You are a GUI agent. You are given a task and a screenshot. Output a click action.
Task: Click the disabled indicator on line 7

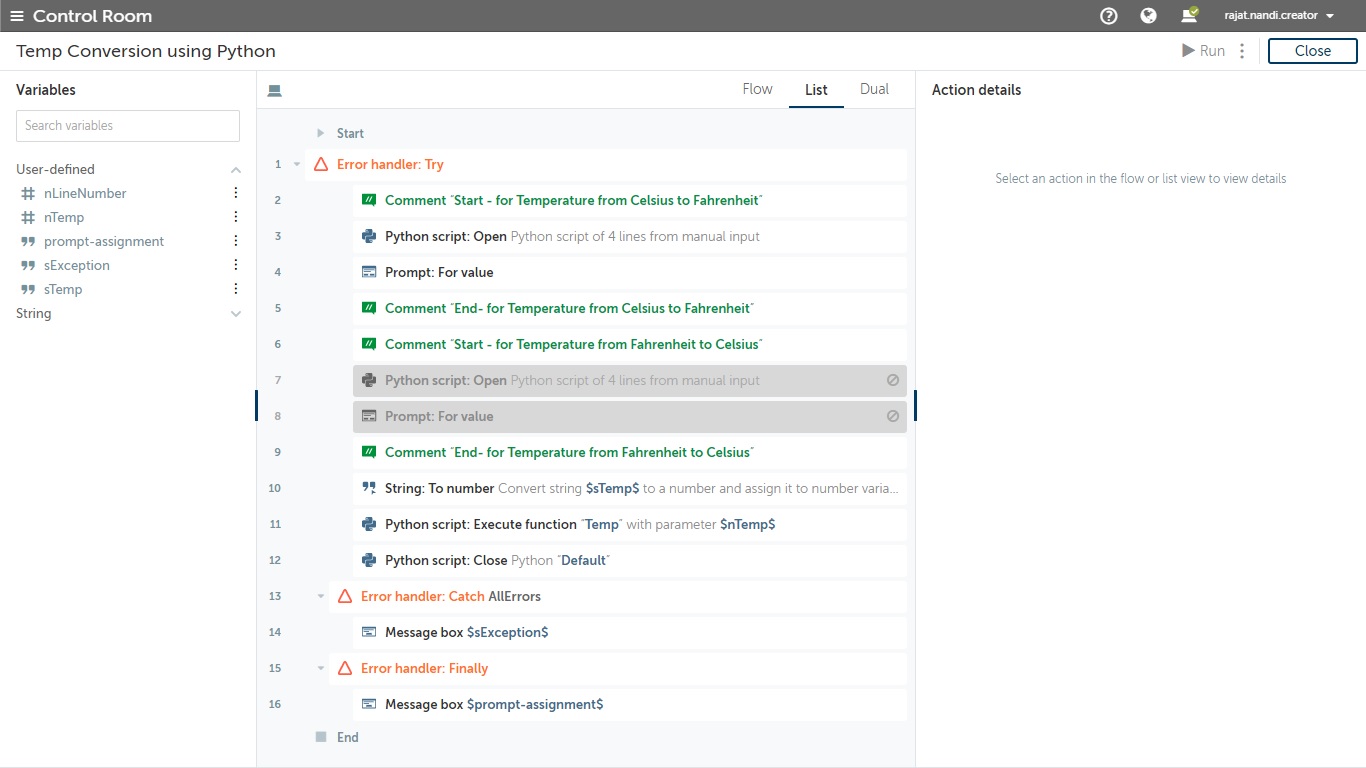coord(892,380)
